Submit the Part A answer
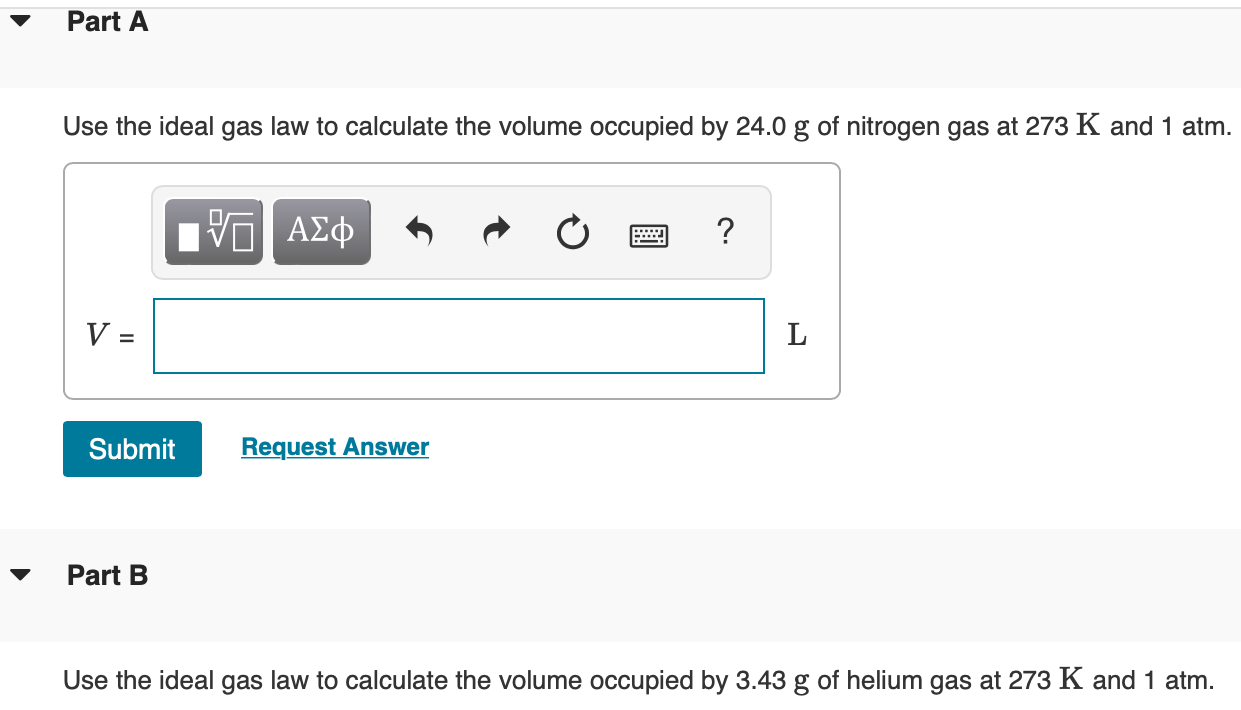The width and height of the screenshot is (1241, 710). point(131,448)
